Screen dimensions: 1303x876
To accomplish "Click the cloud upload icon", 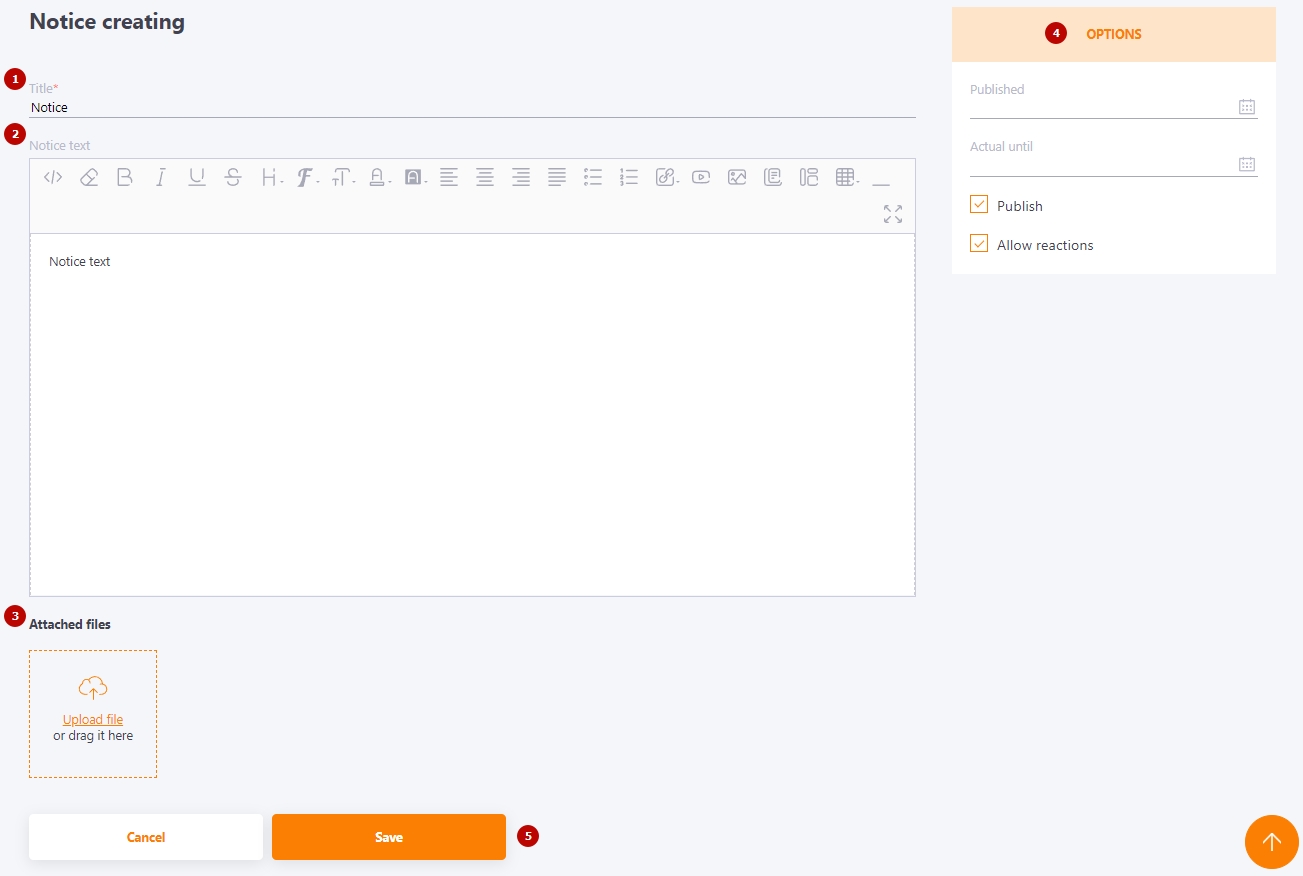I will [x=93, y=688].
